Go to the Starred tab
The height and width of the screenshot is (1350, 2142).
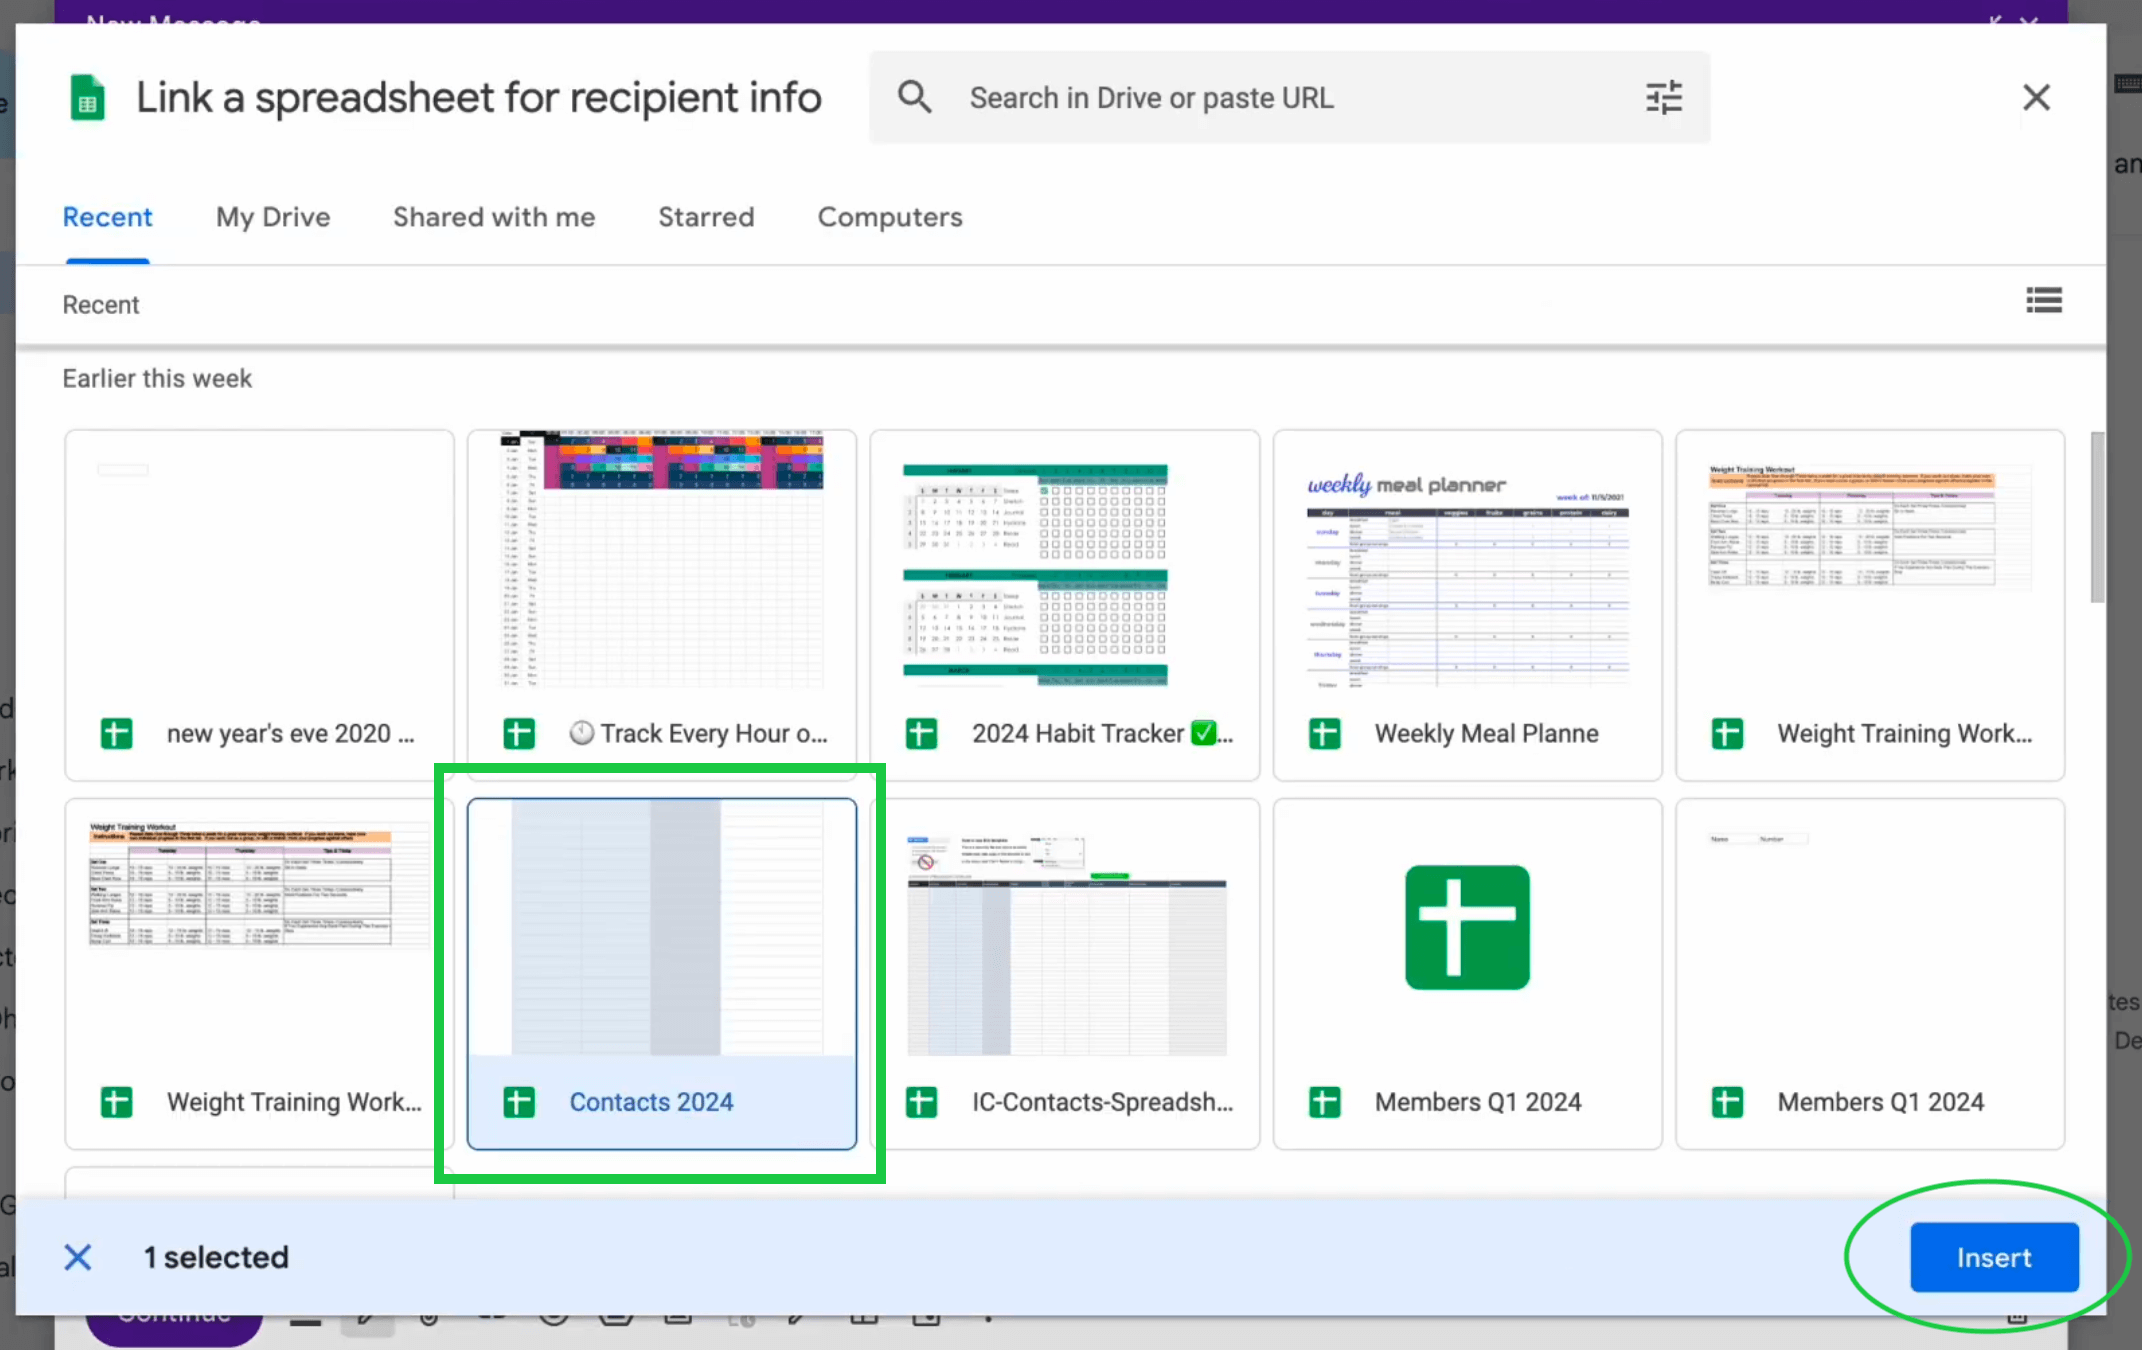pos(706,217)
